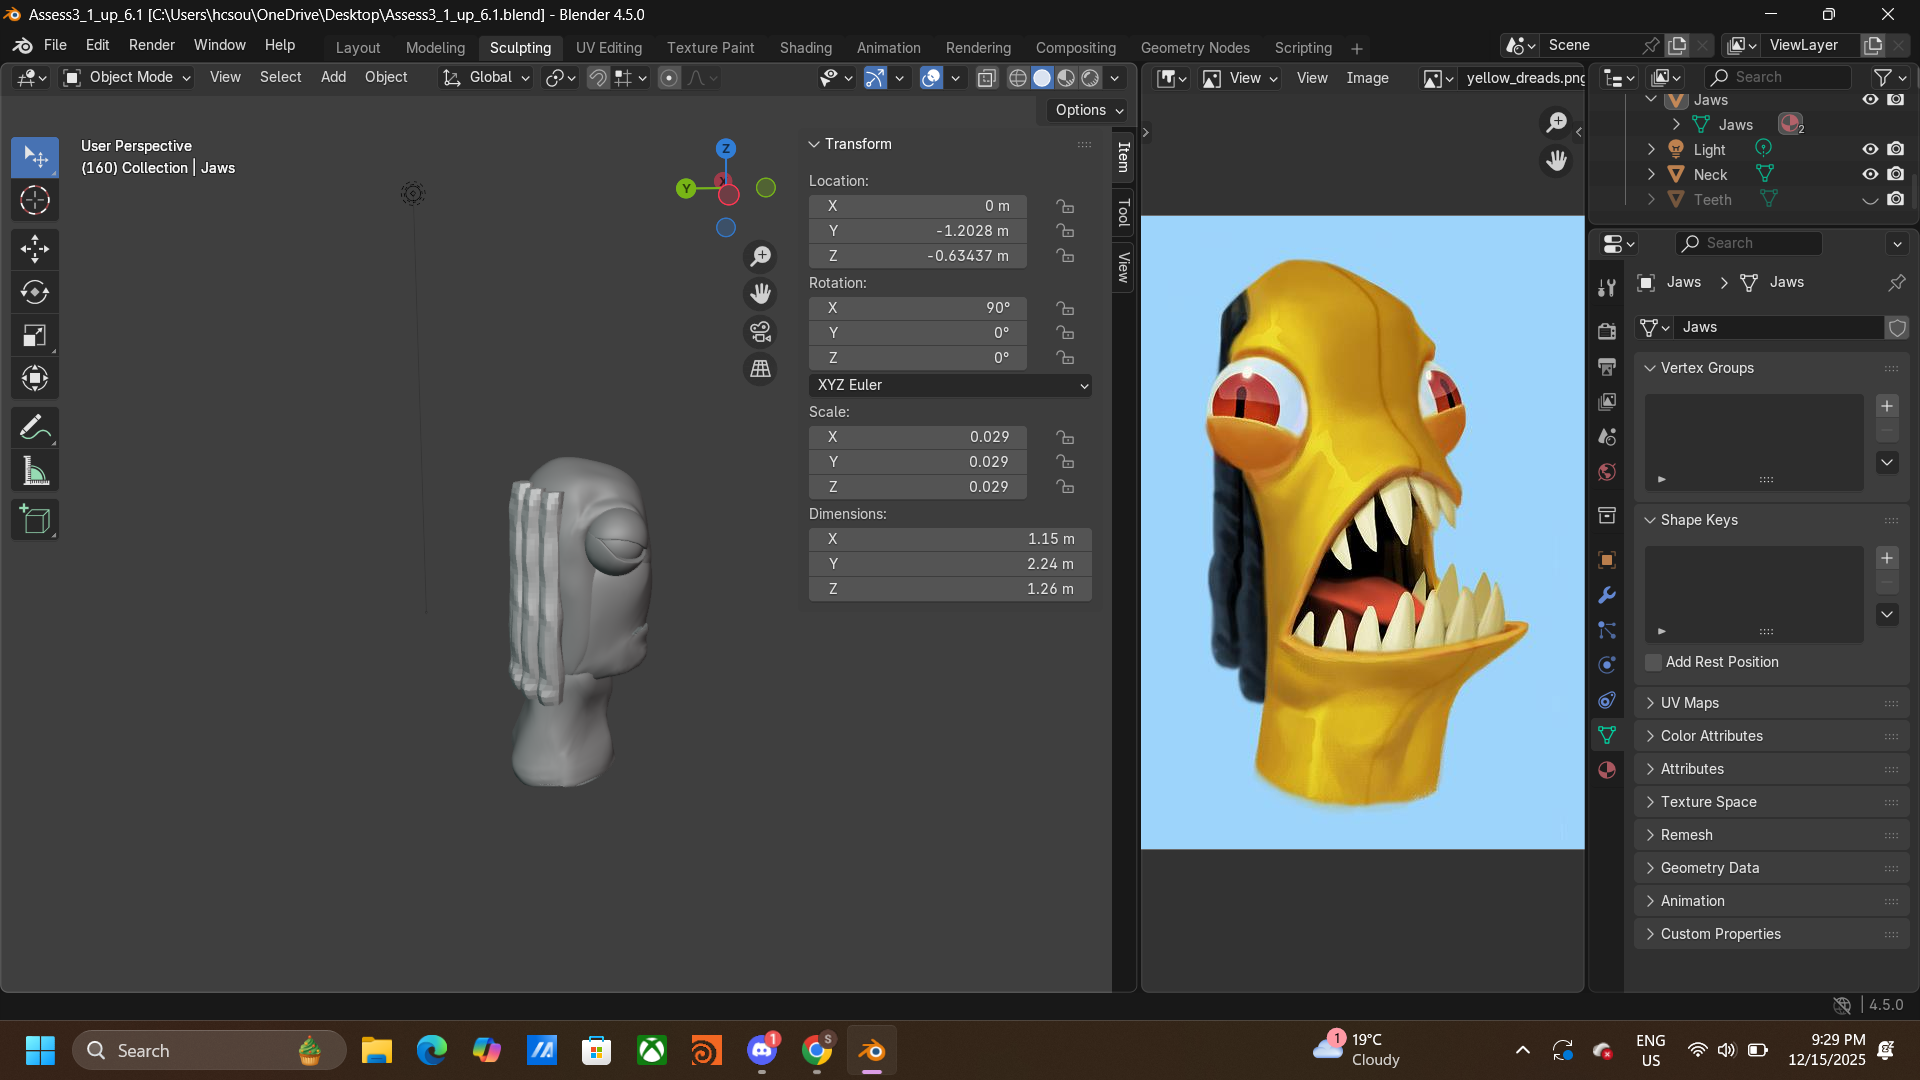Viewport: 1920px width, 1080px height.
Task: Open the Modifiers wrench properties tab
Action: (1607, 595)
